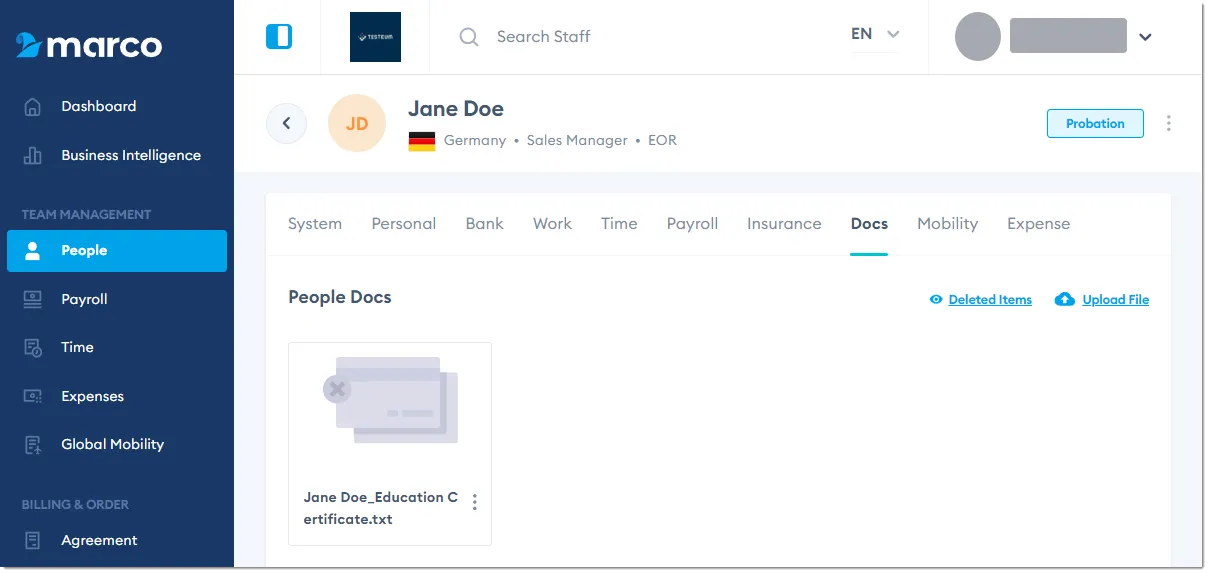1208x573 pixels.
Task: Click the Payroll sidebar icon
Action: pos(33,299)
